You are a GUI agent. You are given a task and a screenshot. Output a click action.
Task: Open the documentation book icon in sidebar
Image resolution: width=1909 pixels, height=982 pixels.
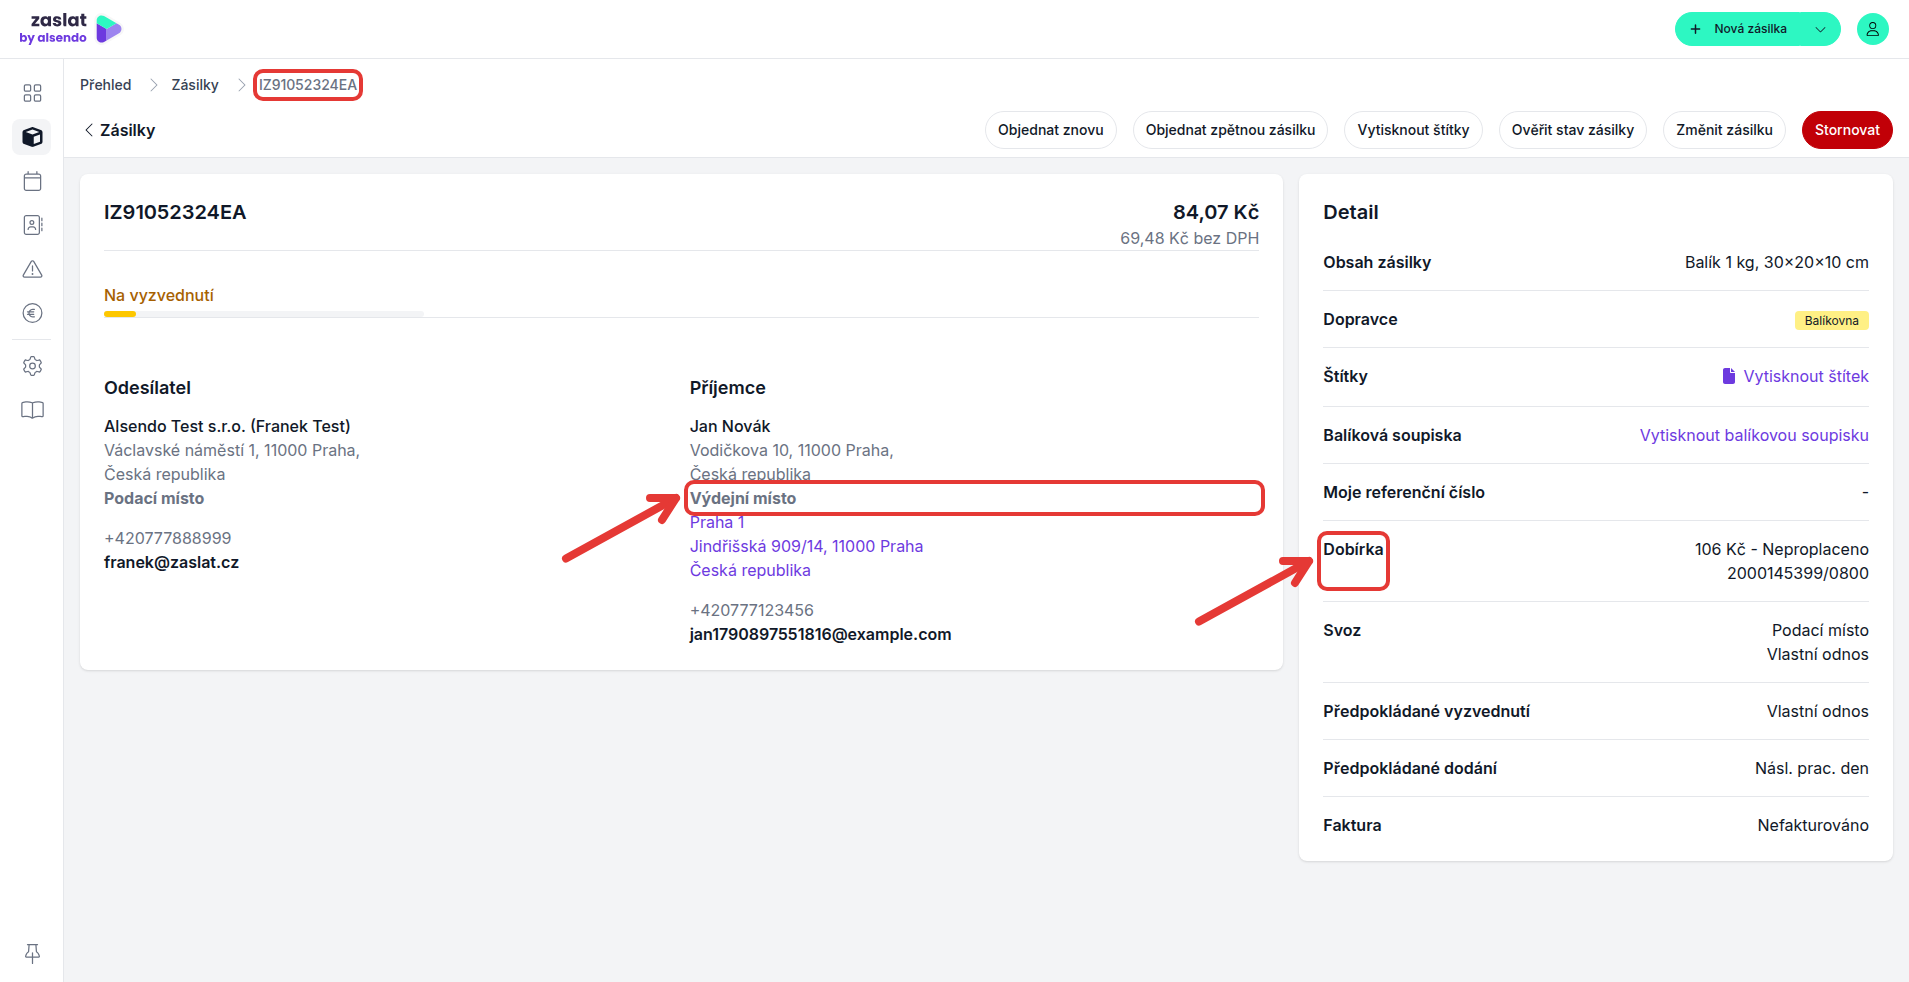pyautogui.click(x=32, y=410)
